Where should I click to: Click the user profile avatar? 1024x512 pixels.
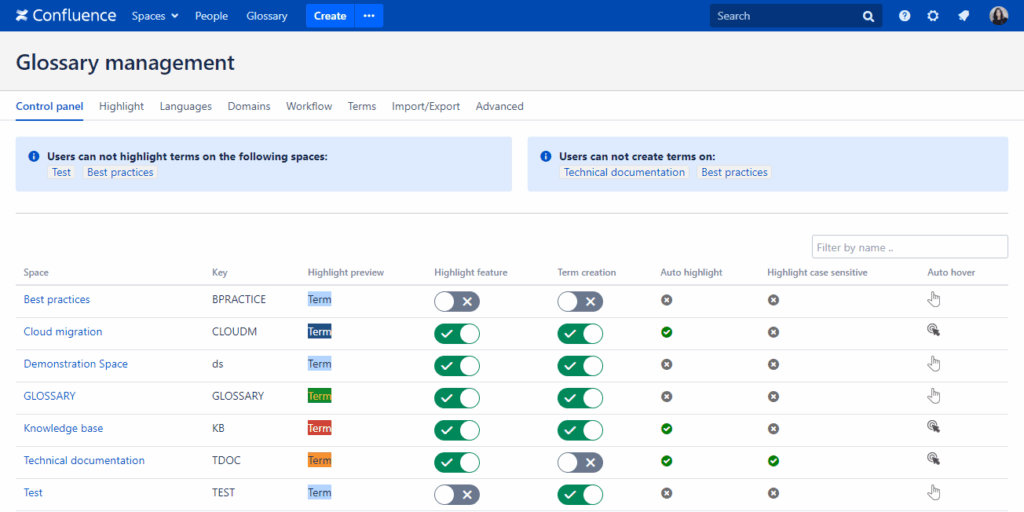pos(998,16)
